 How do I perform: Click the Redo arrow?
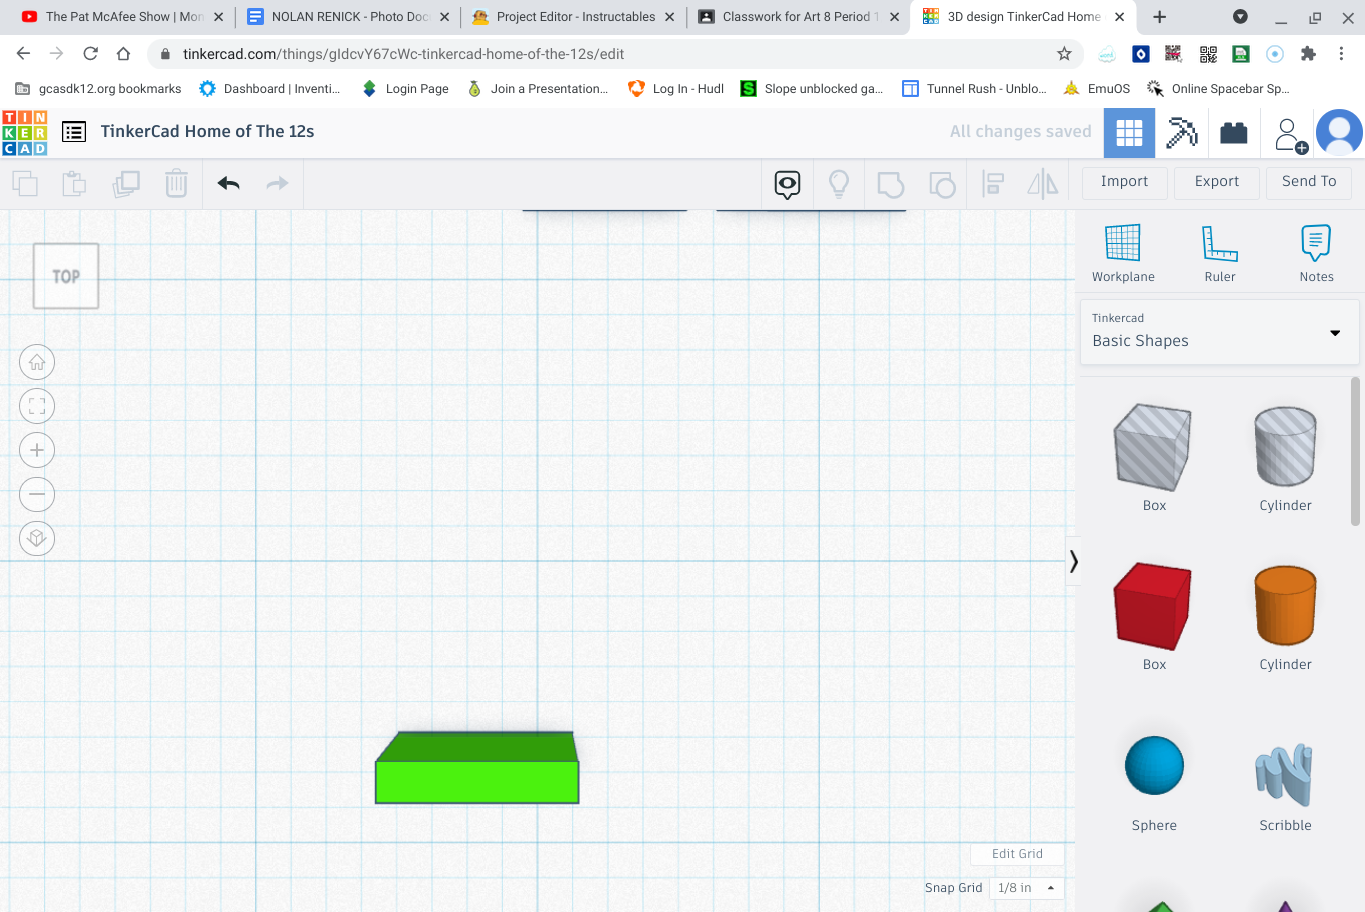277,184
